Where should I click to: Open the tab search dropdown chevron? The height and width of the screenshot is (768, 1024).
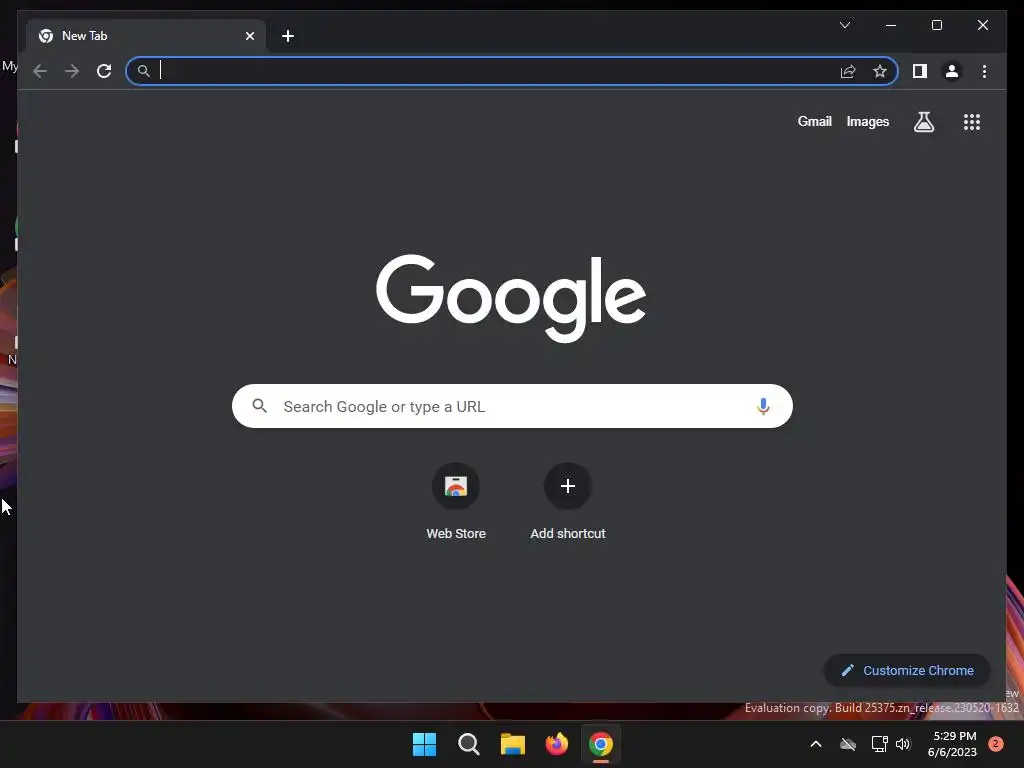pos(844,25)
